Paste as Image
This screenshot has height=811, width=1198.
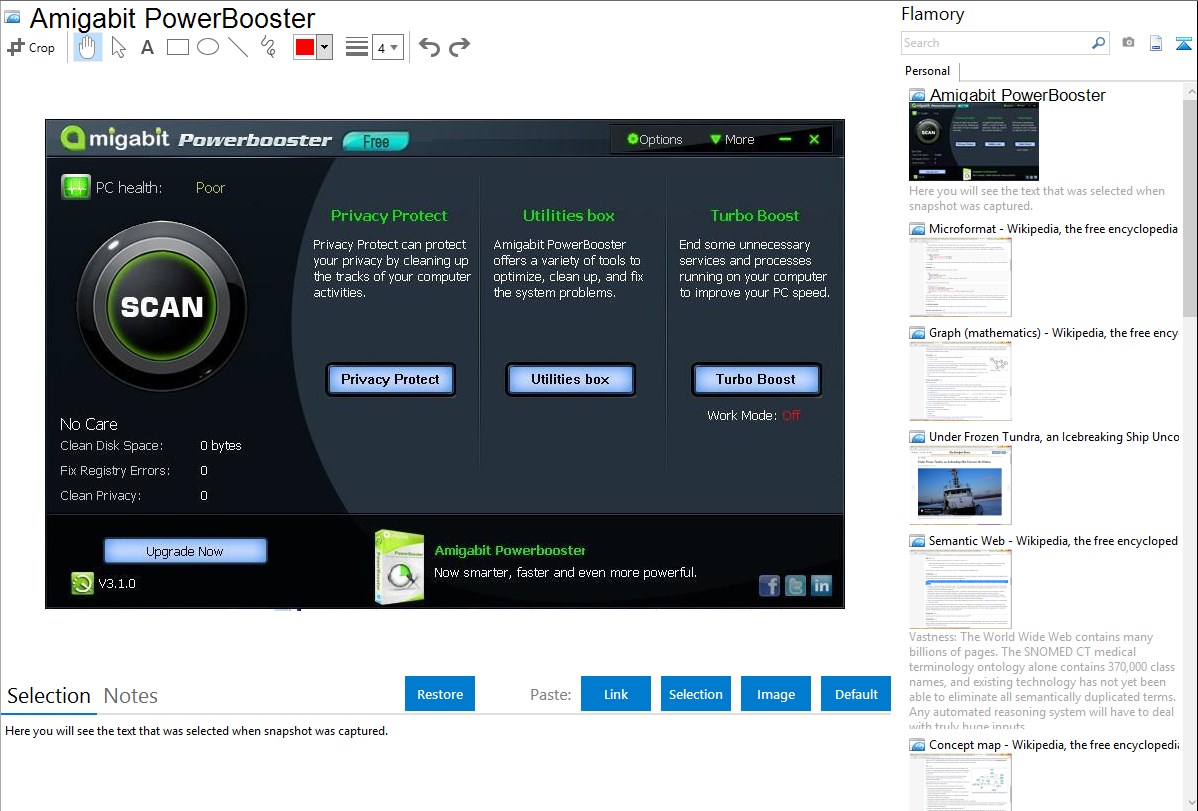(776, 694)
